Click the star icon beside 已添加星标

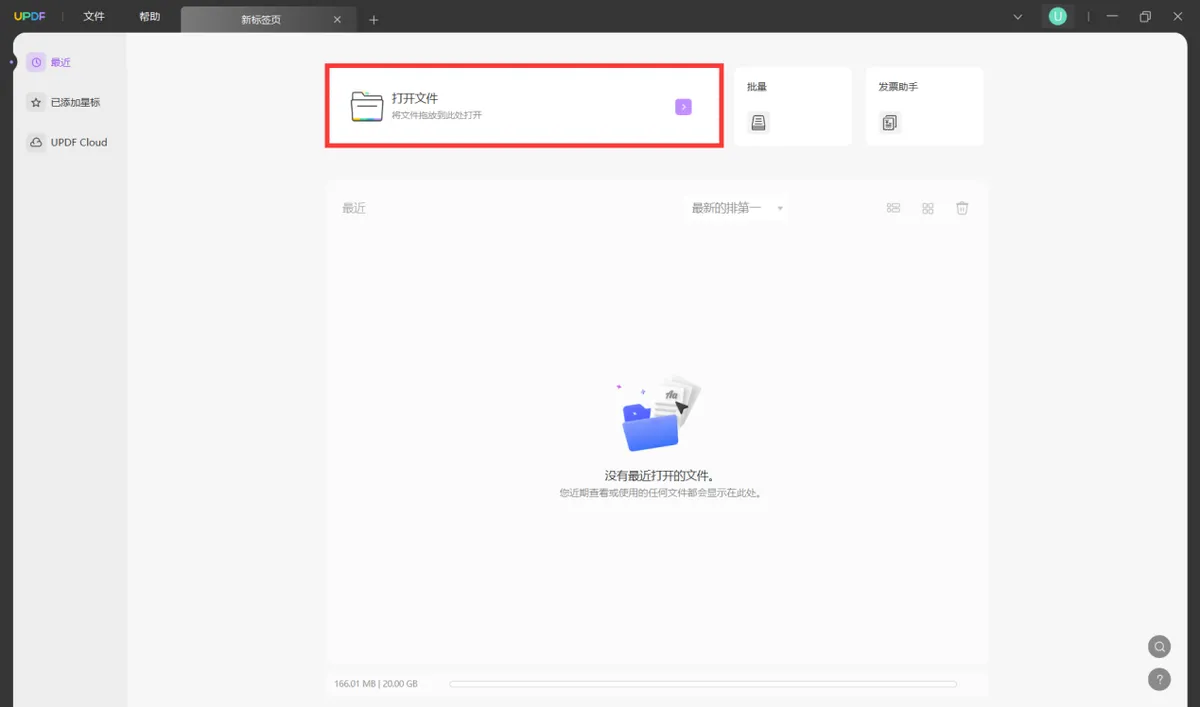(36, 102)
